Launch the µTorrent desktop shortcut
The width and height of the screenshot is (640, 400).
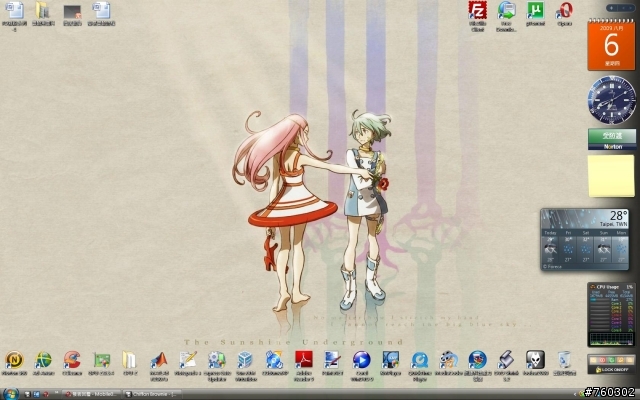[x=535, y=13]
